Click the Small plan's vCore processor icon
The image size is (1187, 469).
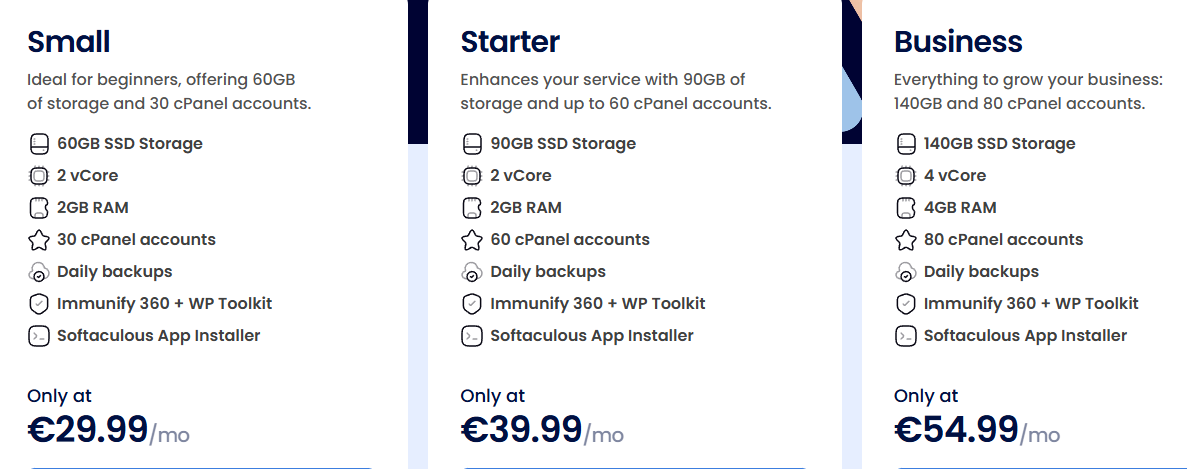38,176
